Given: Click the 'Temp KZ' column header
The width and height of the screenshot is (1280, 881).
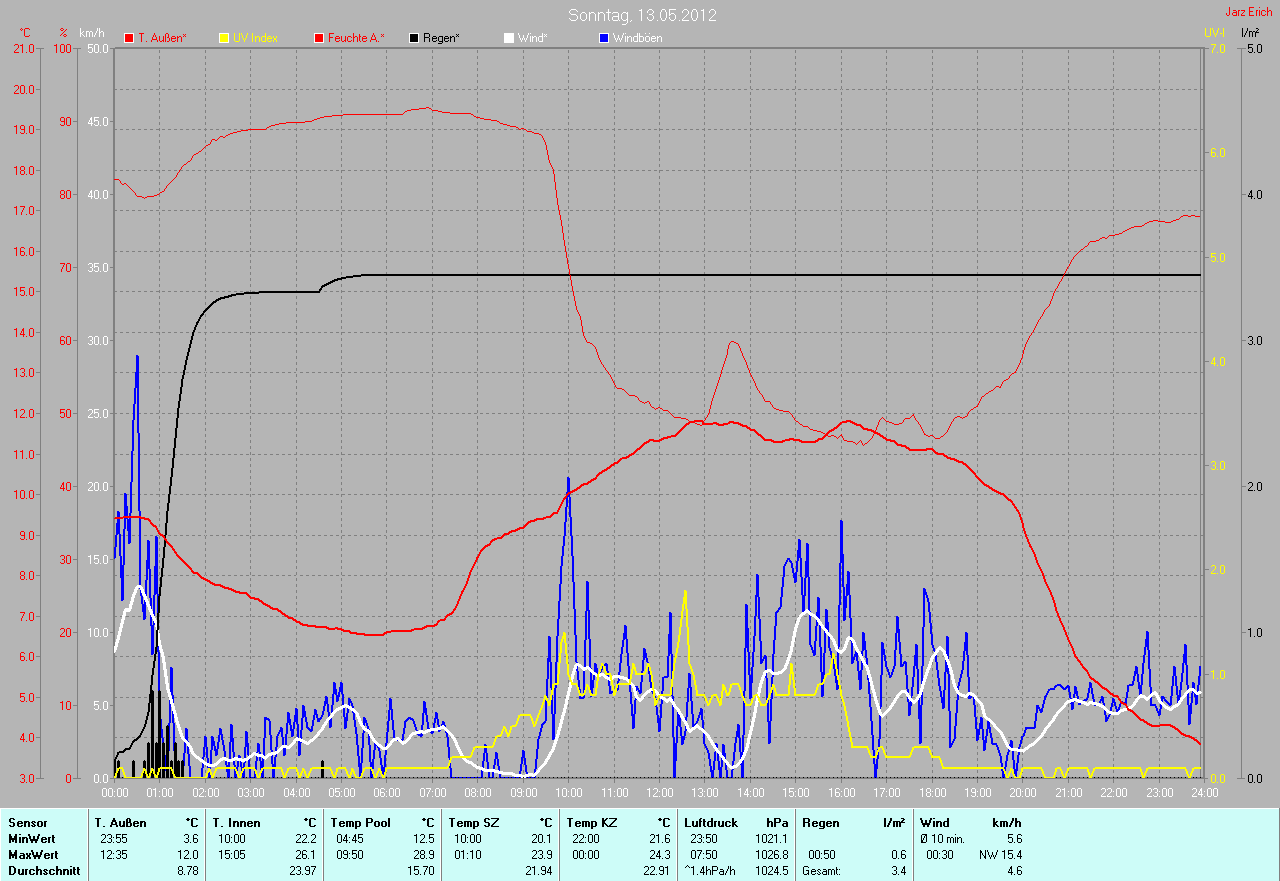Looking at the screenshot, I should 591,822.
